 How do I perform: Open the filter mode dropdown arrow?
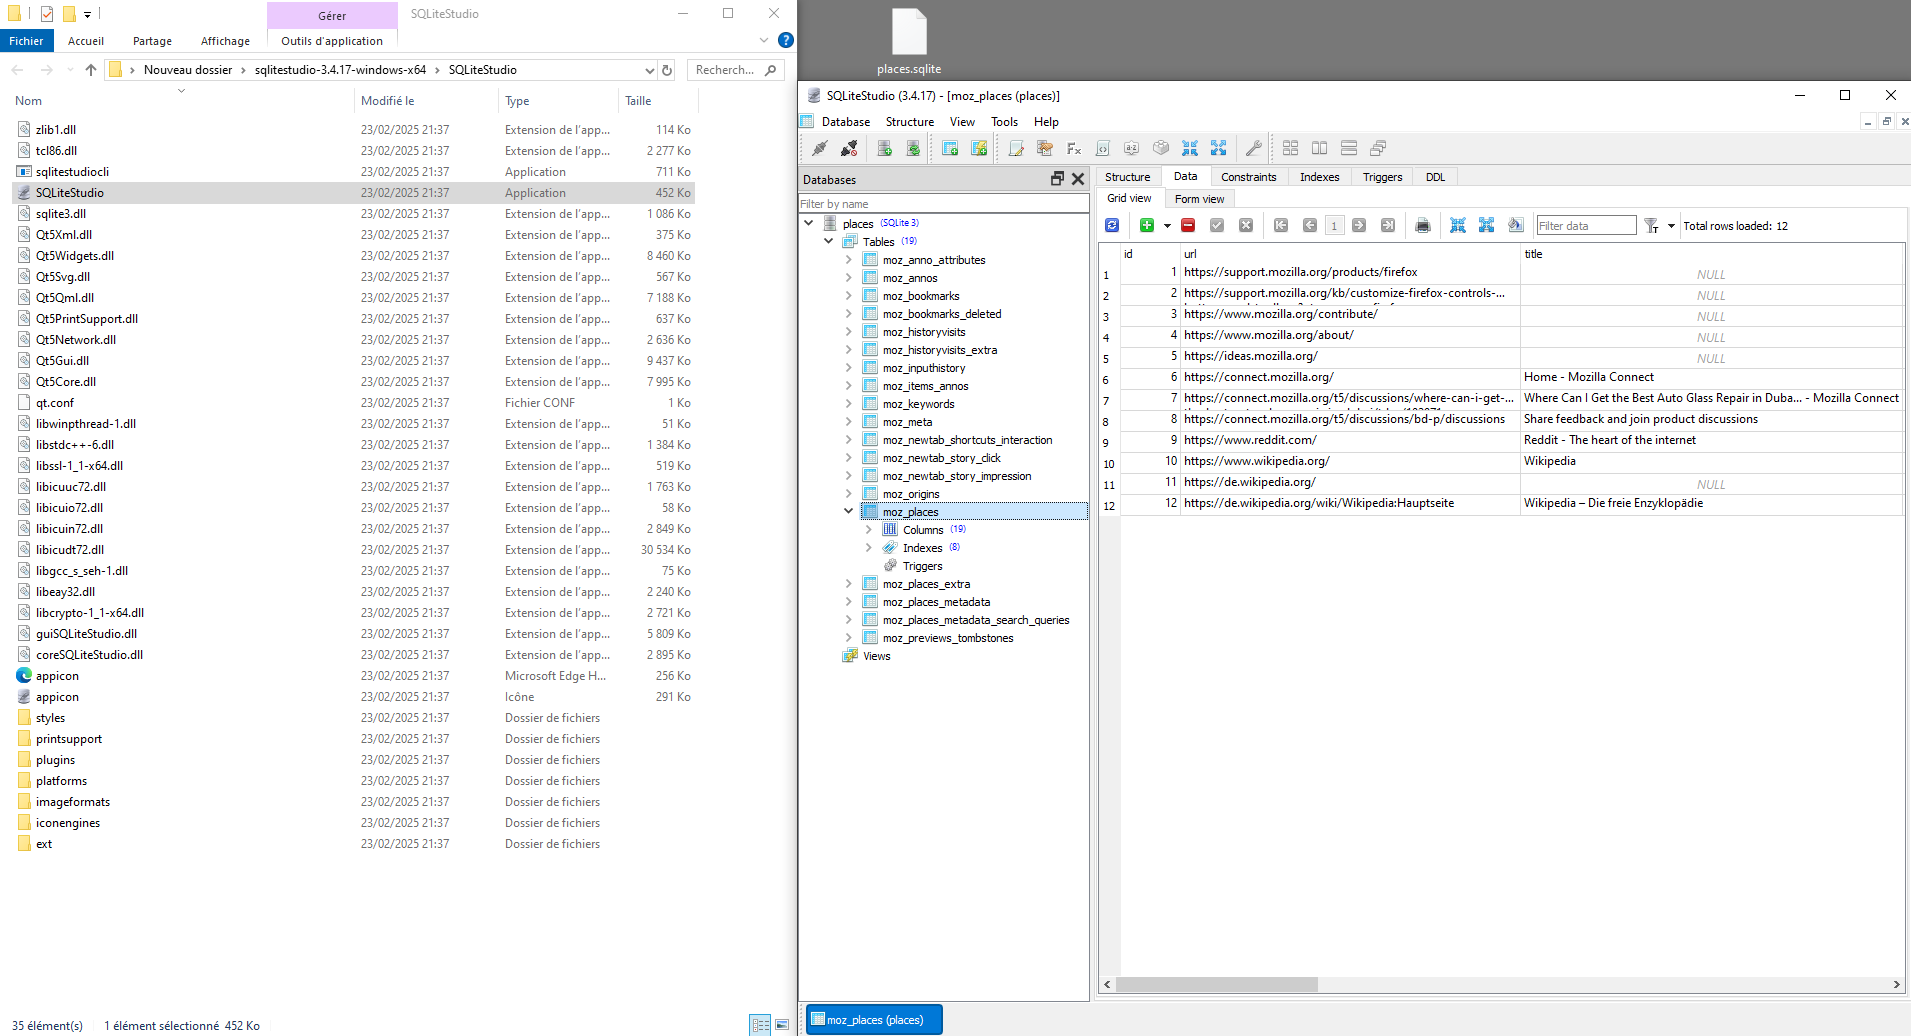point(1671,226)
